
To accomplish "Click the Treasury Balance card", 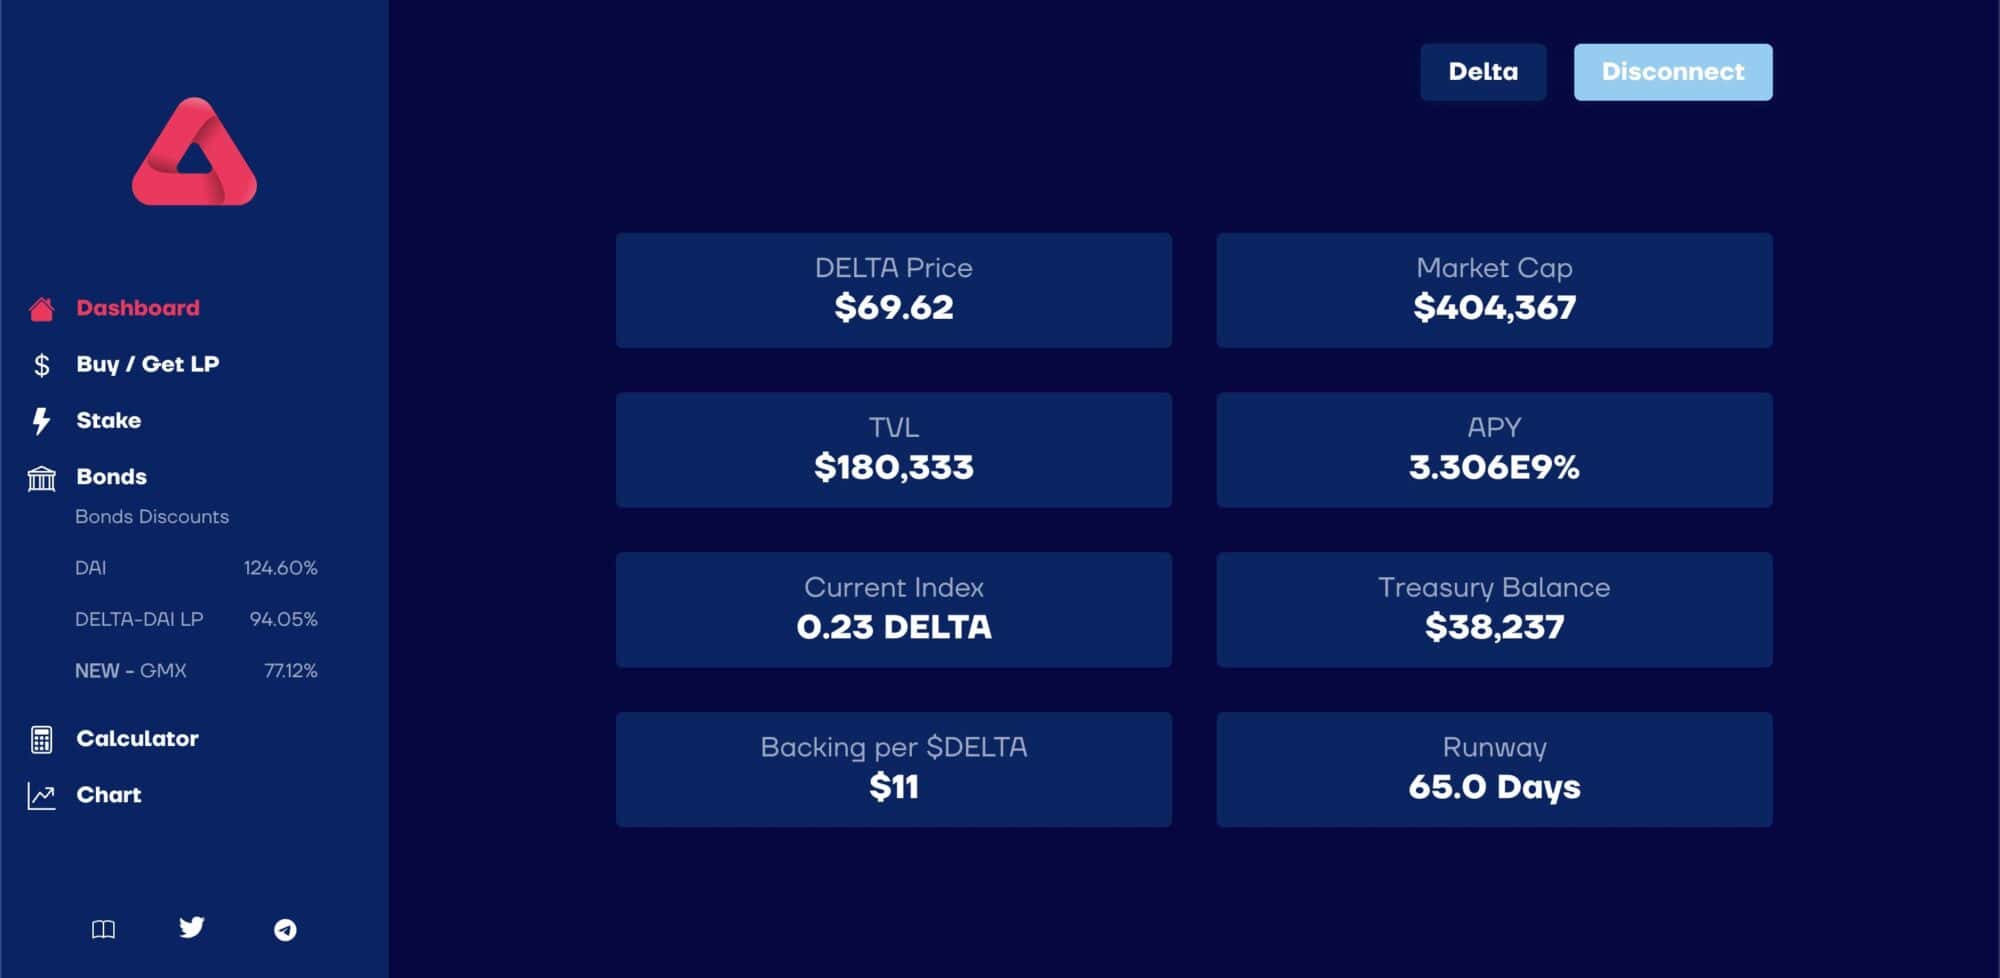I will pyautogui.click(x=1494, y=609).
